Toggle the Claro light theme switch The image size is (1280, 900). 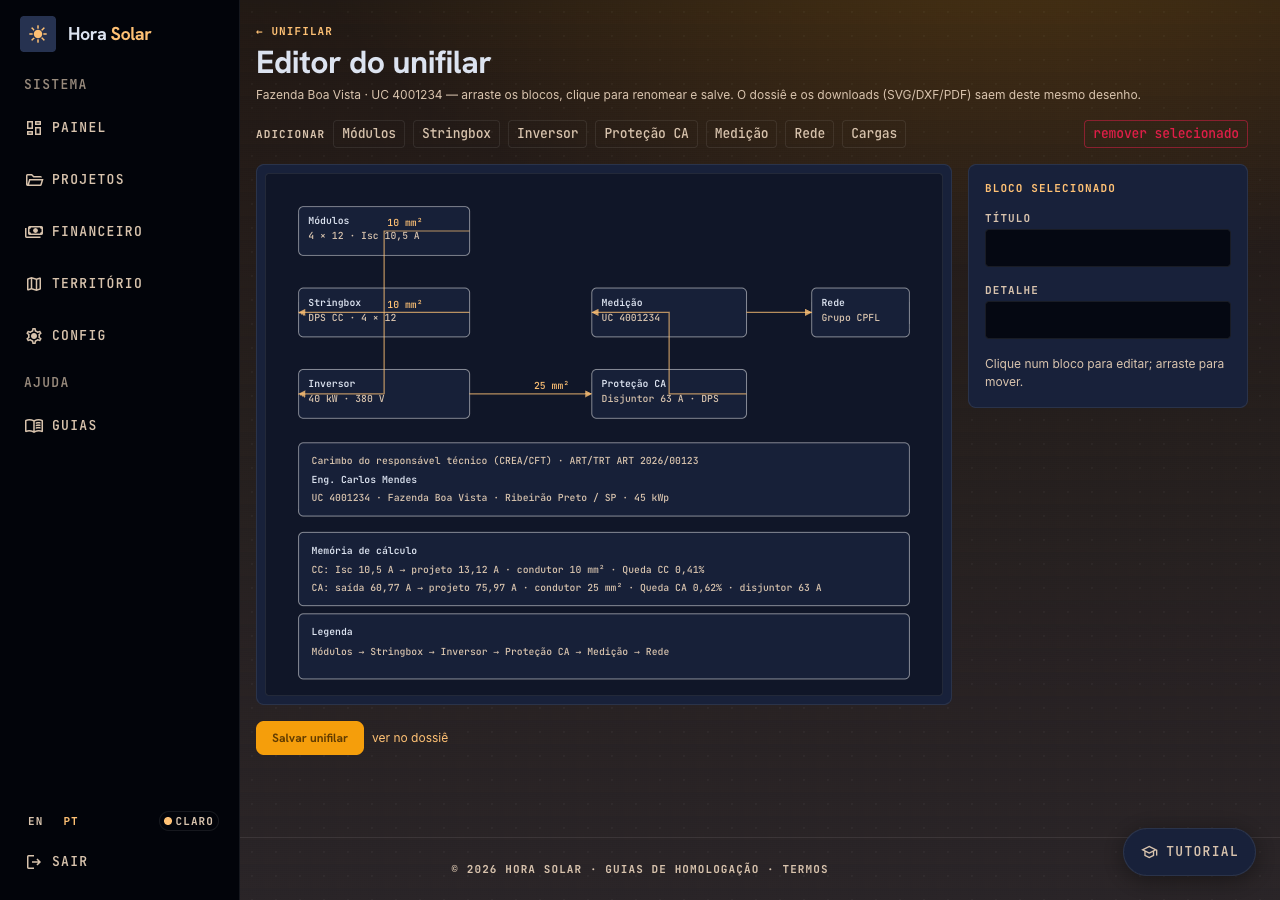[x=189, y=821]
